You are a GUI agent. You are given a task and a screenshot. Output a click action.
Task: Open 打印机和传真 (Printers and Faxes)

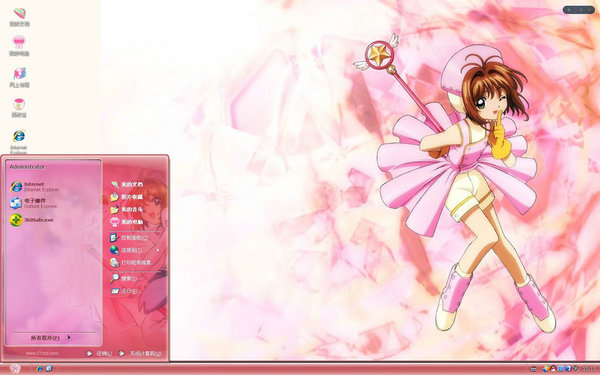click(130, 262)
